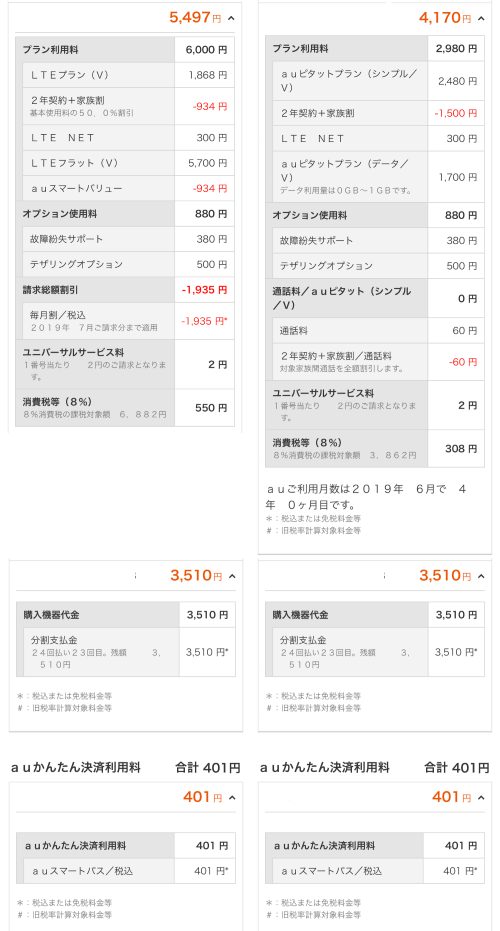Click the auご利用月数 usage months note
Viewport: 500px width, 931px height.
[x=366, y=497]
